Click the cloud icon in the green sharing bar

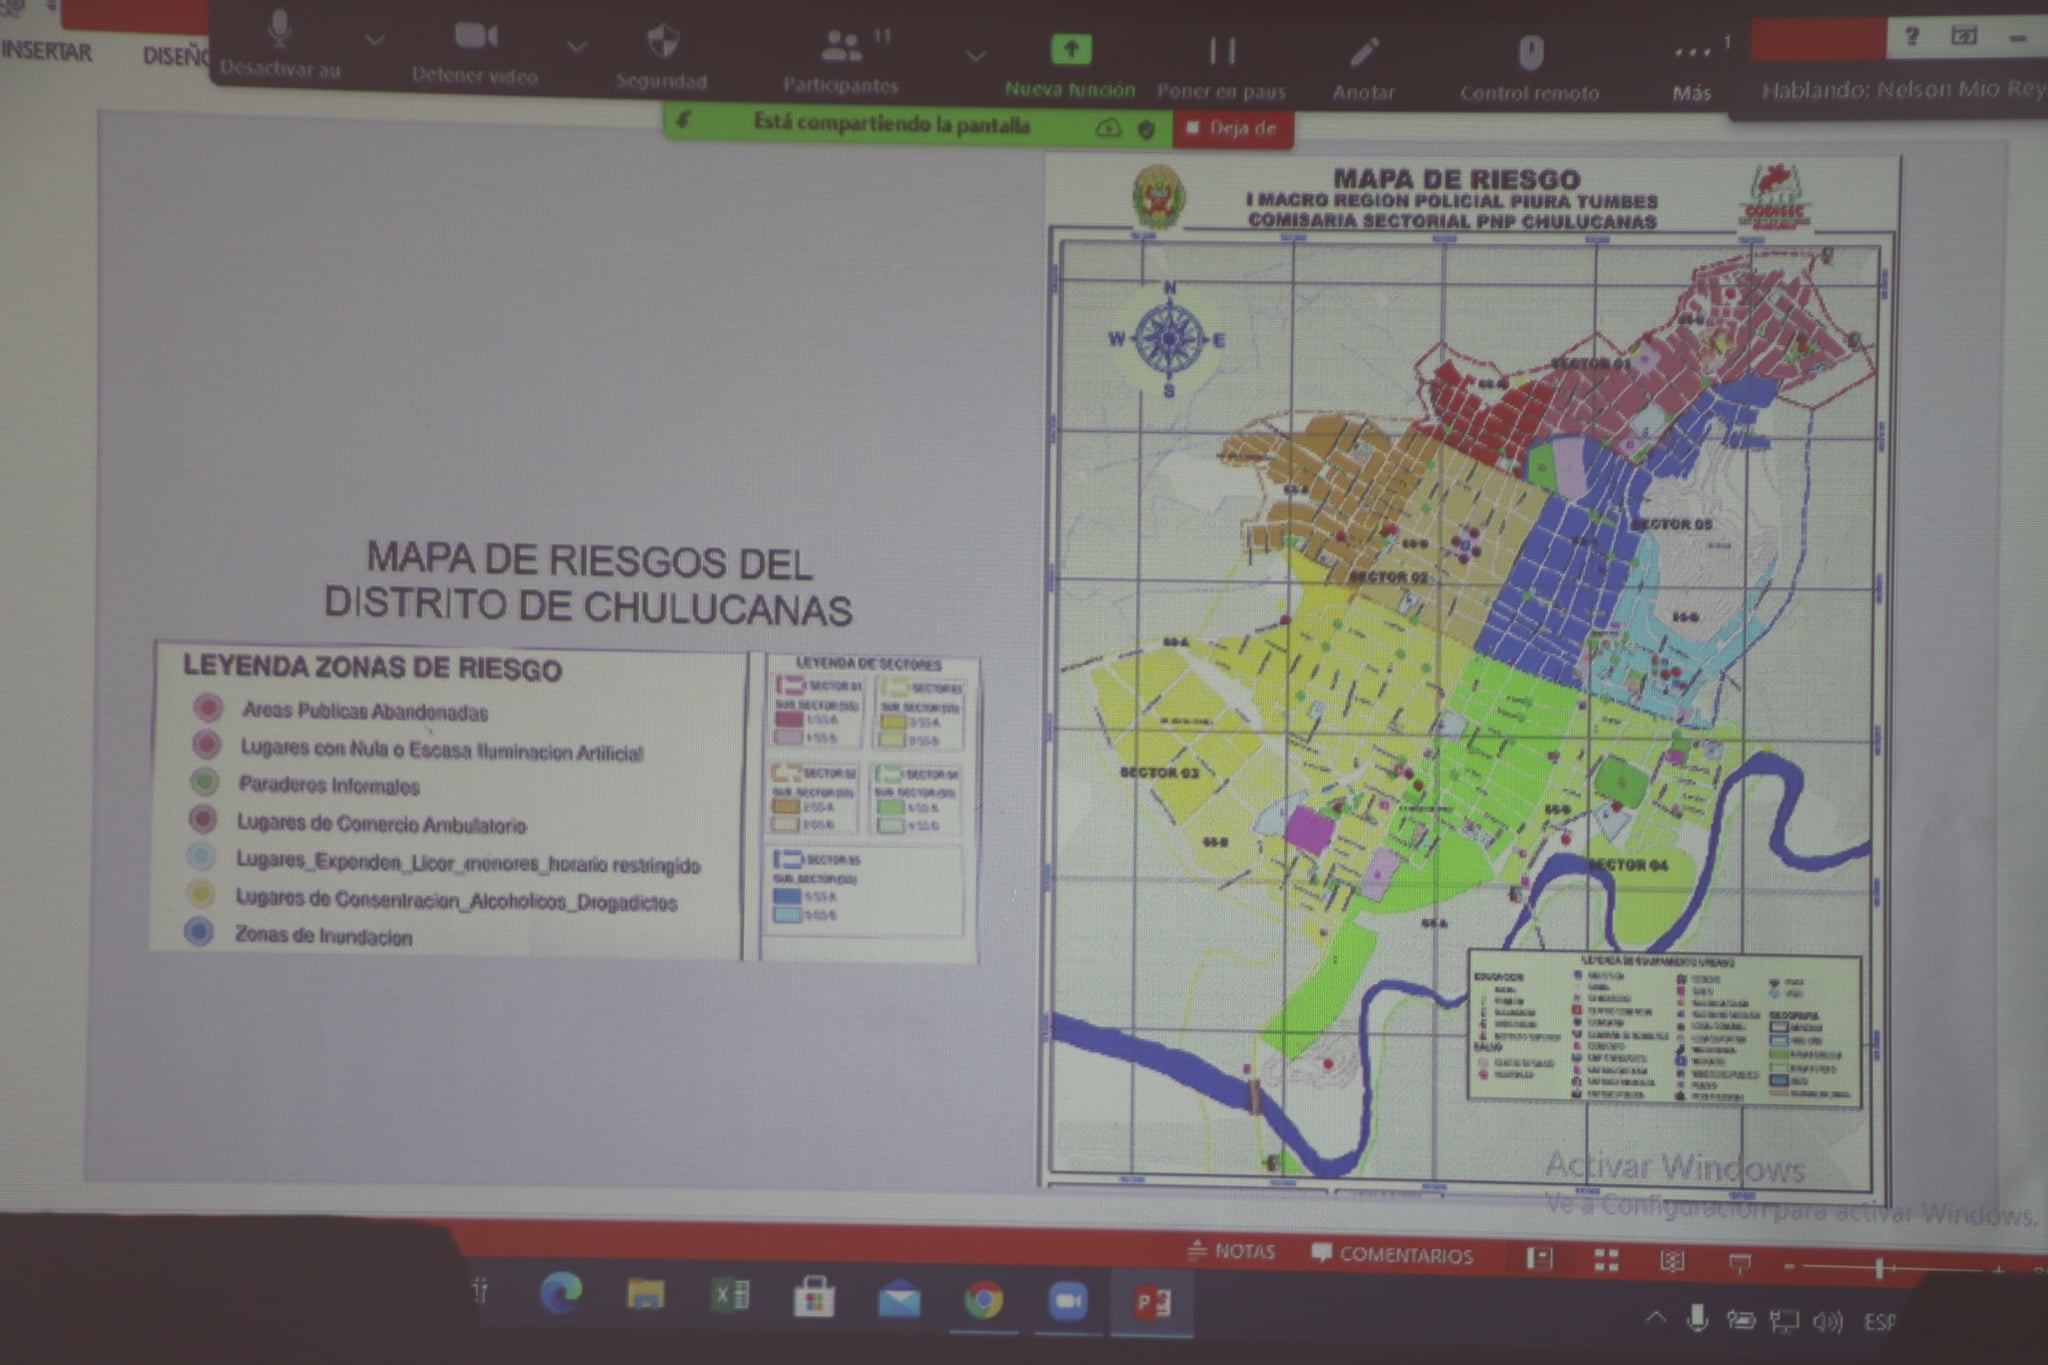(x=1107, y=128)
